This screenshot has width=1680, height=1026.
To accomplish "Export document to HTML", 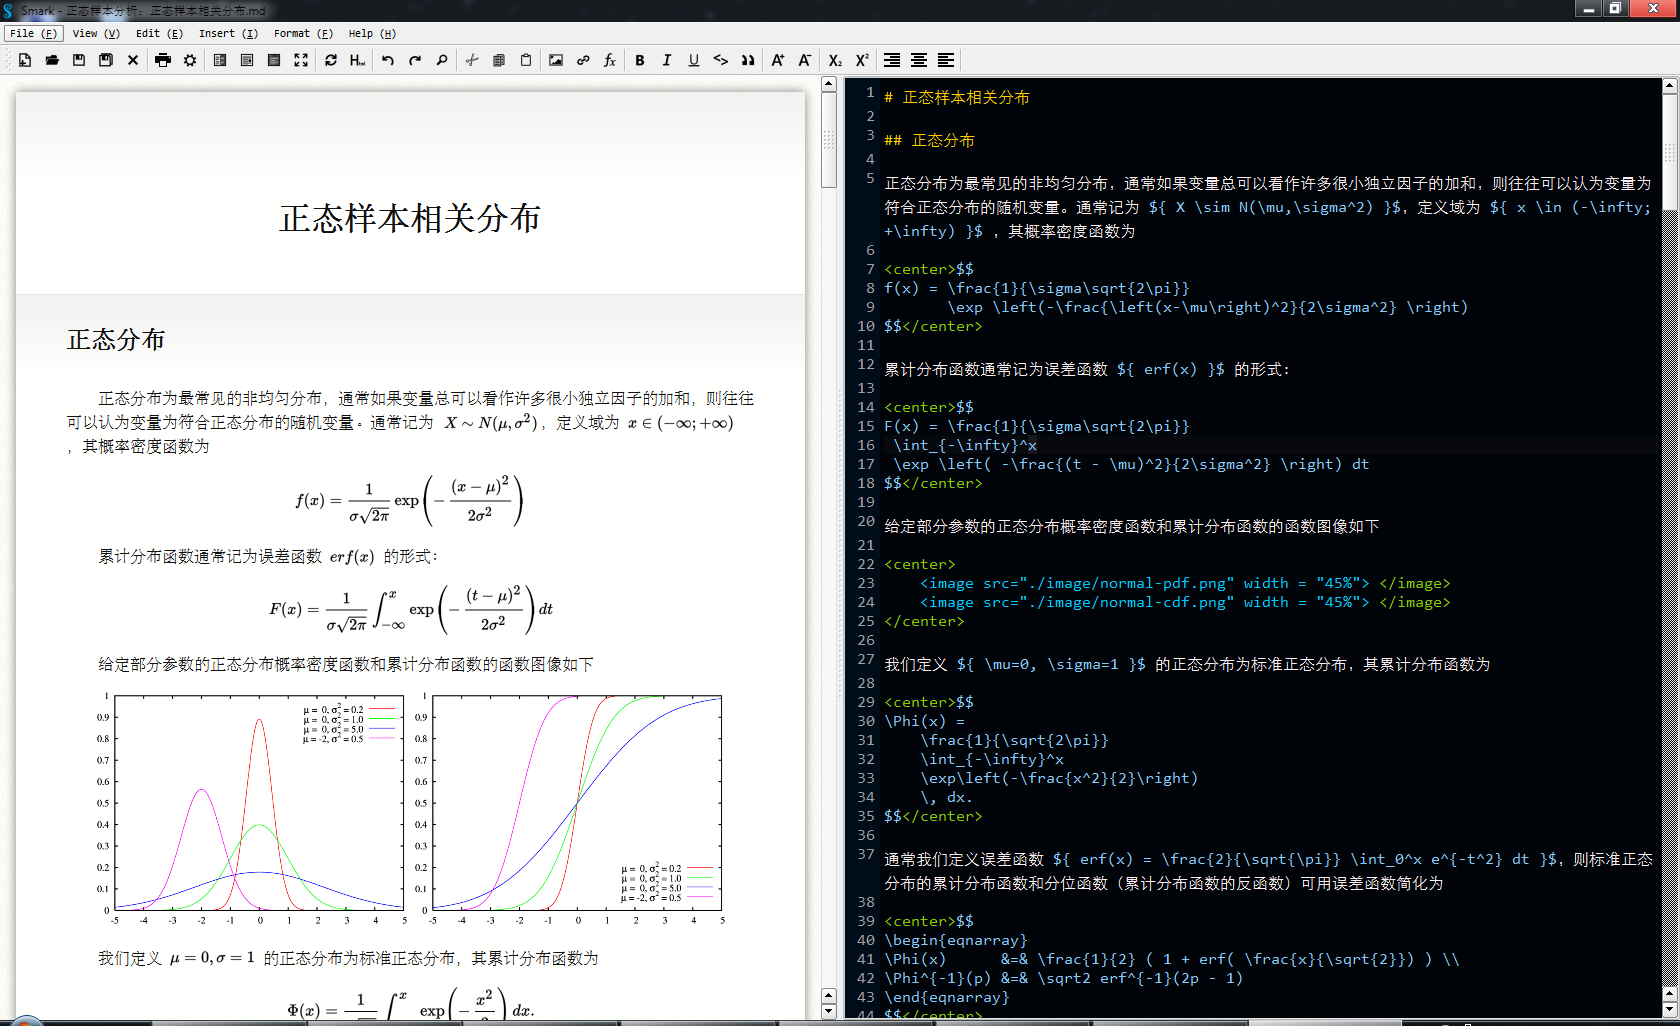I will click(358, 60).
